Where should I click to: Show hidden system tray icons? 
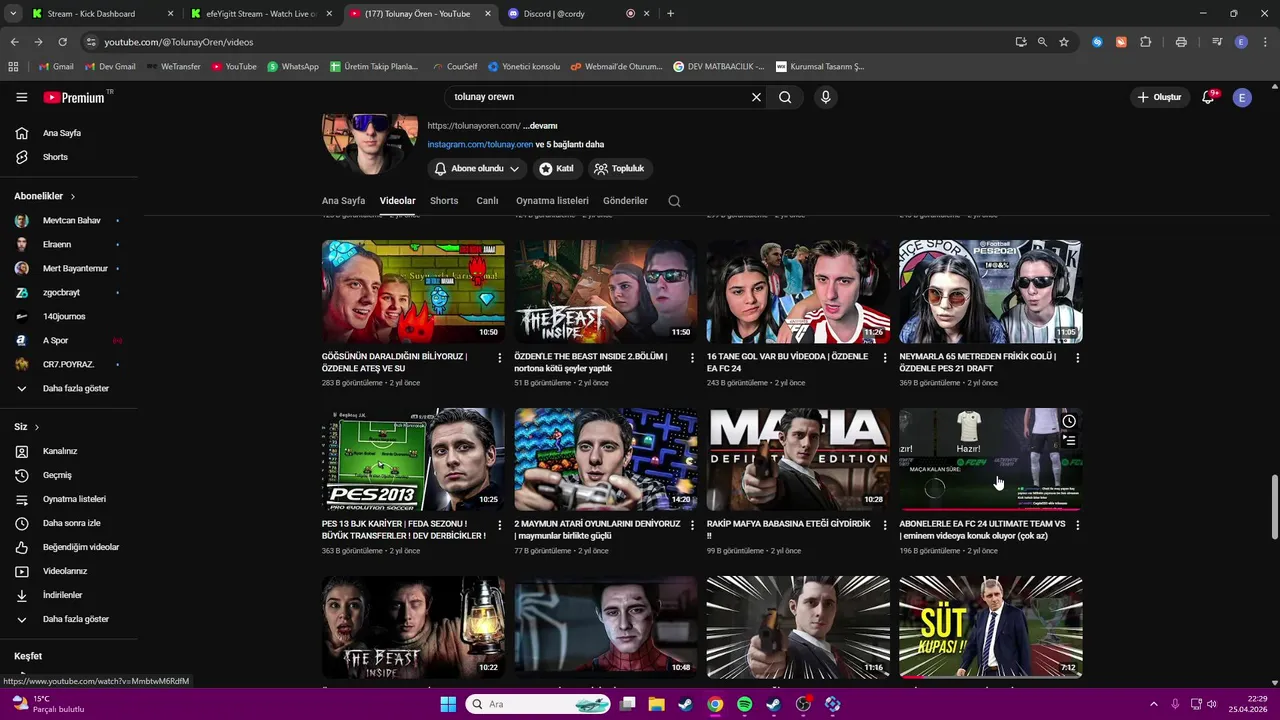(1153, 704)
